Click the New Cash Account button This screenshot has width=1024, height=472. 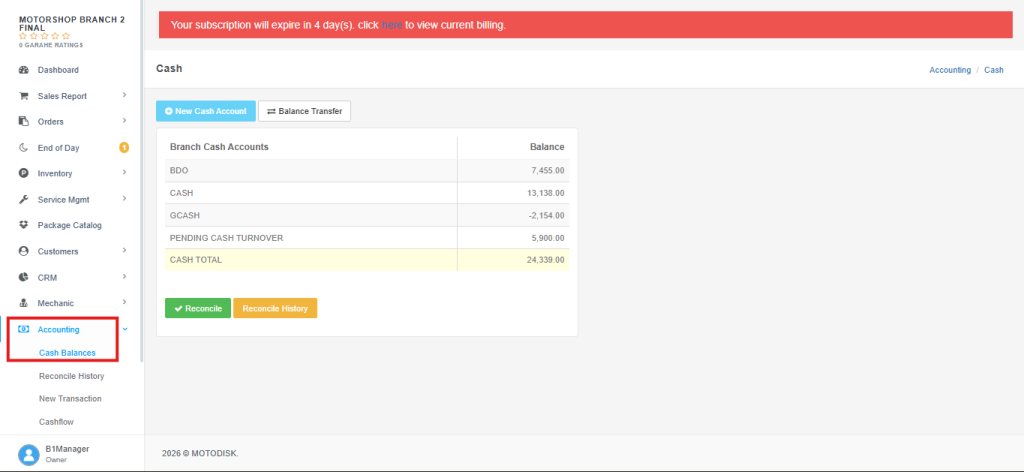206,111
